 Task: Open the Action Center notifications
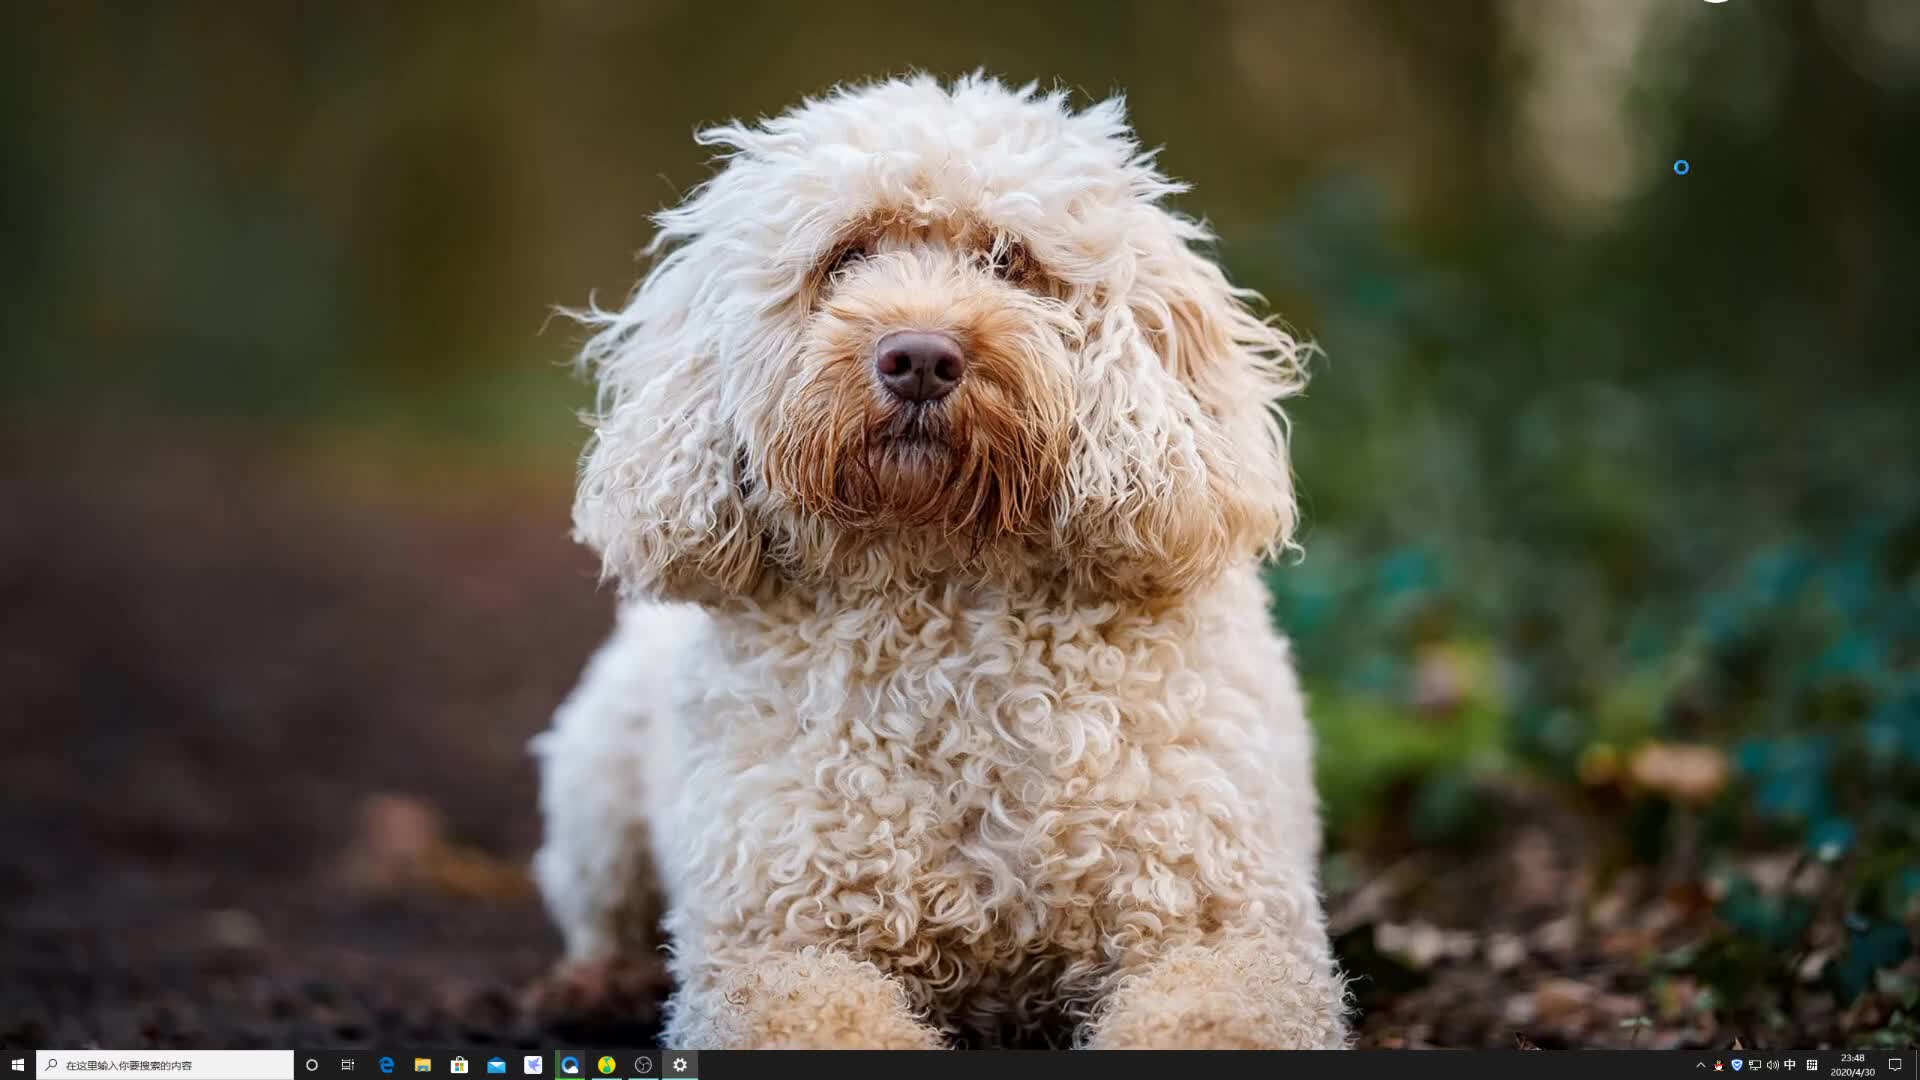pos(1894,1065)
